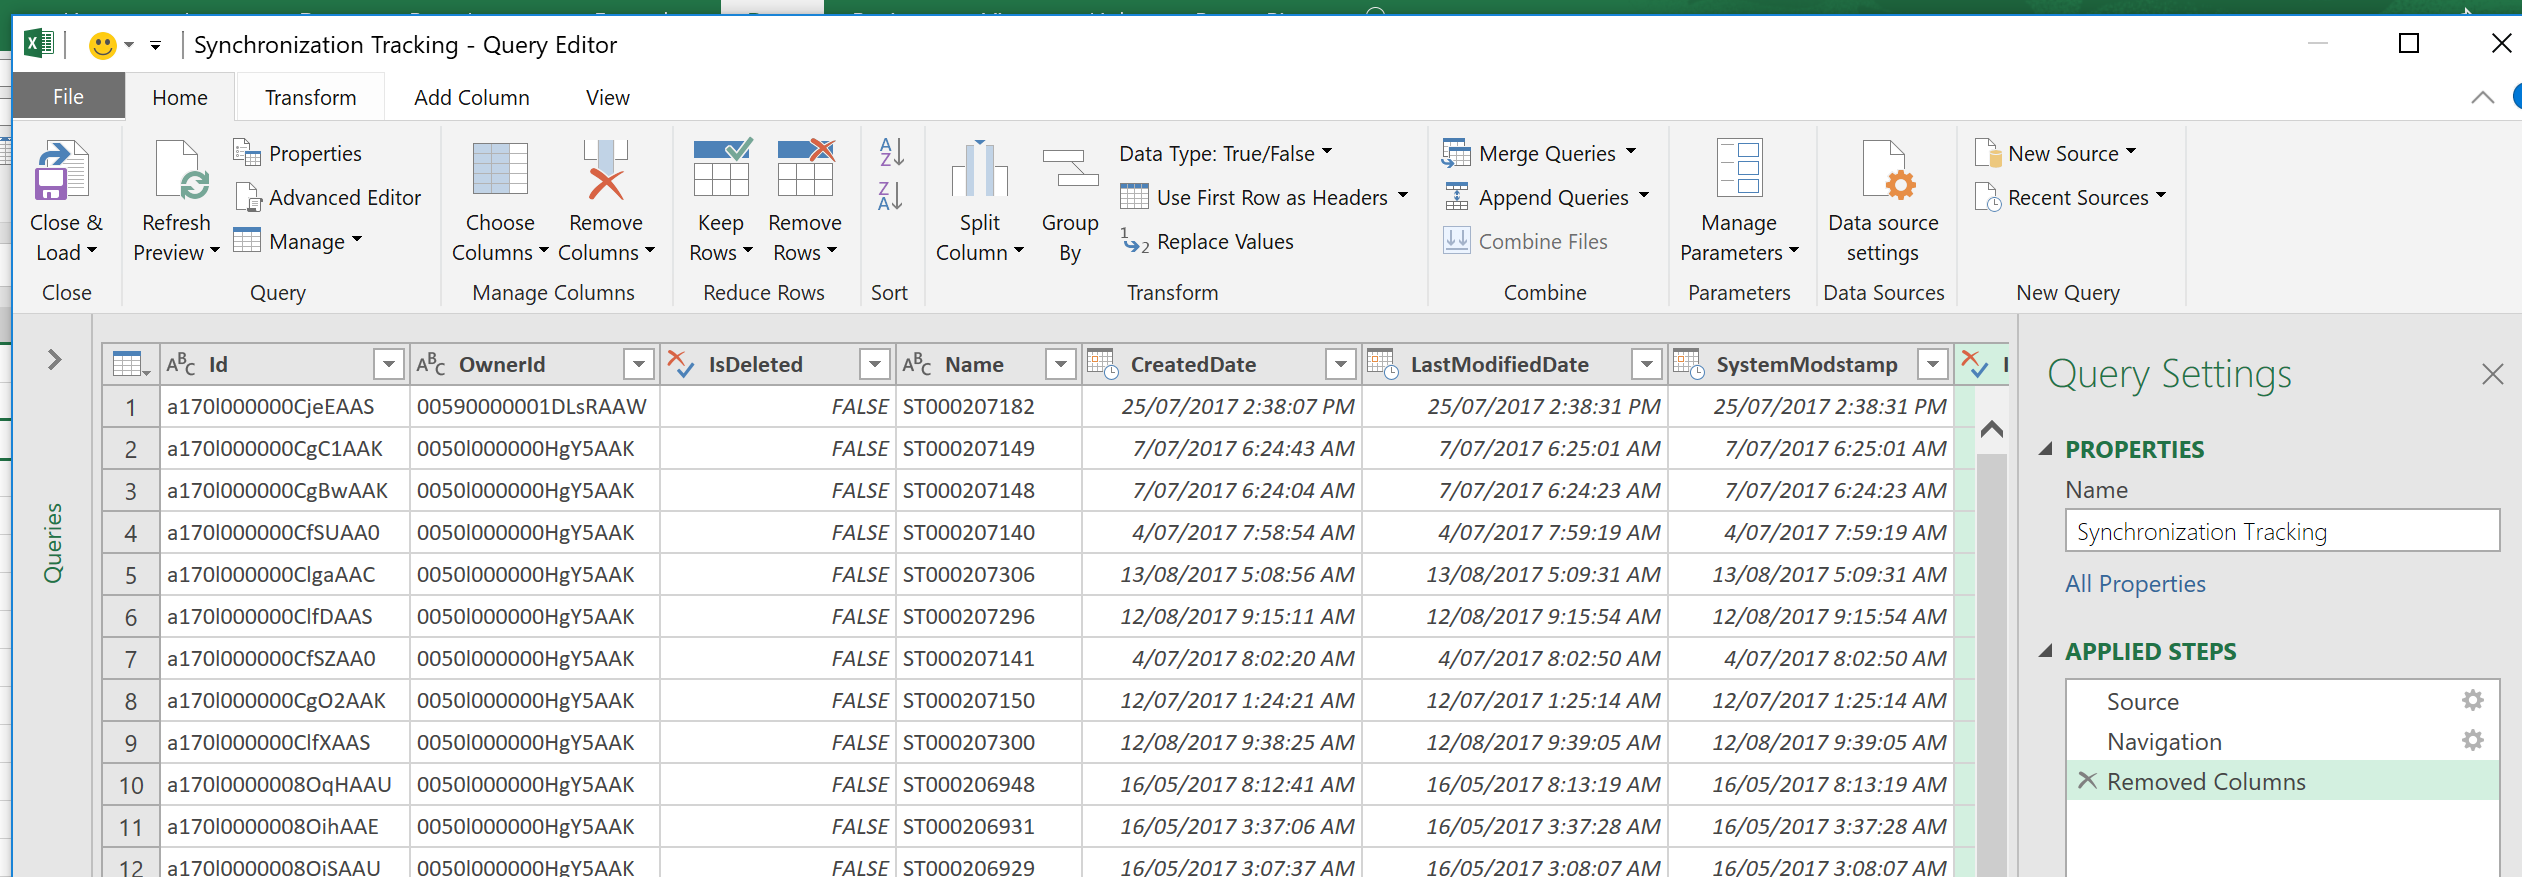Open the Advanced Editor

328,197
